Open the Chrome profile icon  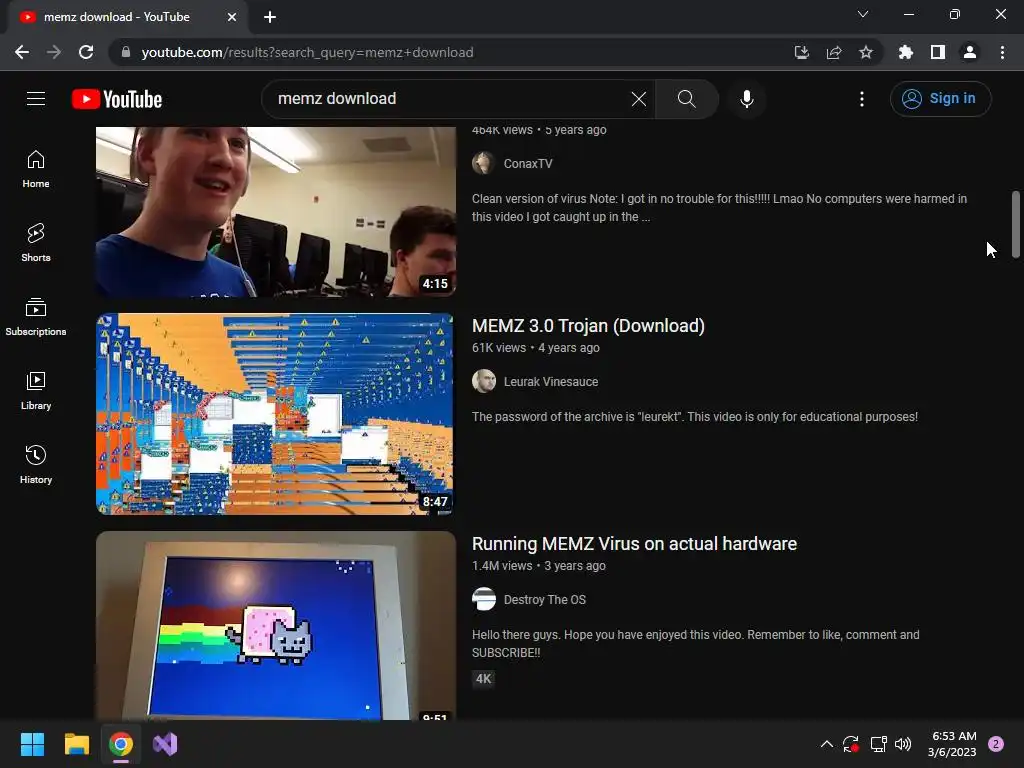pyautogui.click(x=970, y=52)
